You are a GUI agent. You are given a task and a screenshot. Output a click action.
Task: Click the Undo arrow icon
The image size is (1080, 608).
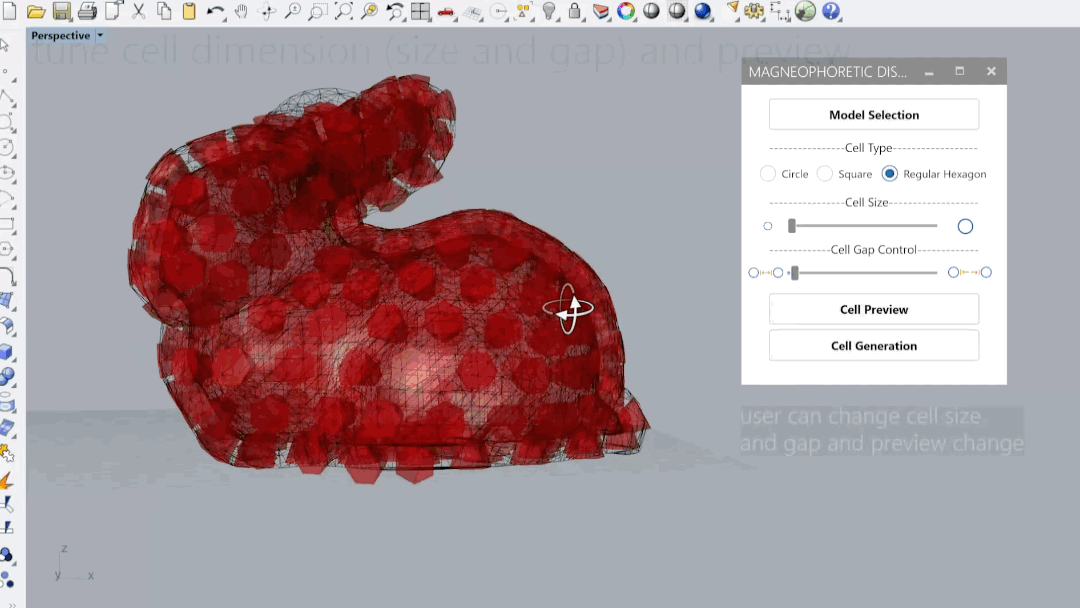[x=215, y=12]
